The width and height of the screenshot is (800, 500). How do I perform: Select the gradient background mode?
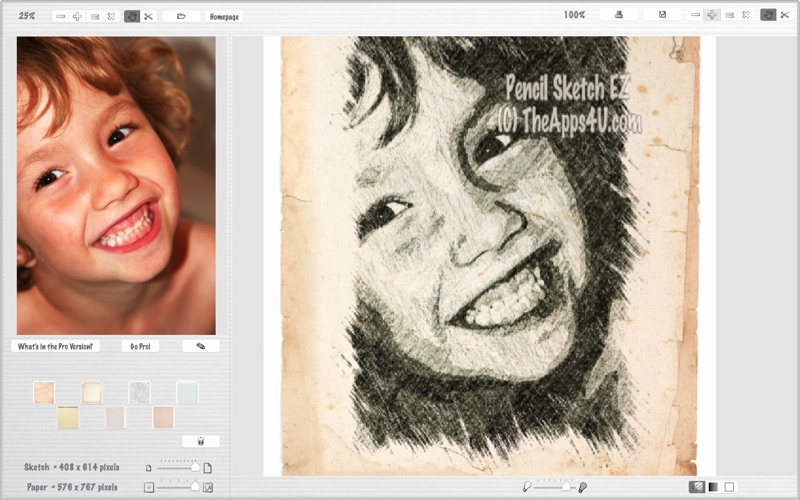713,487
